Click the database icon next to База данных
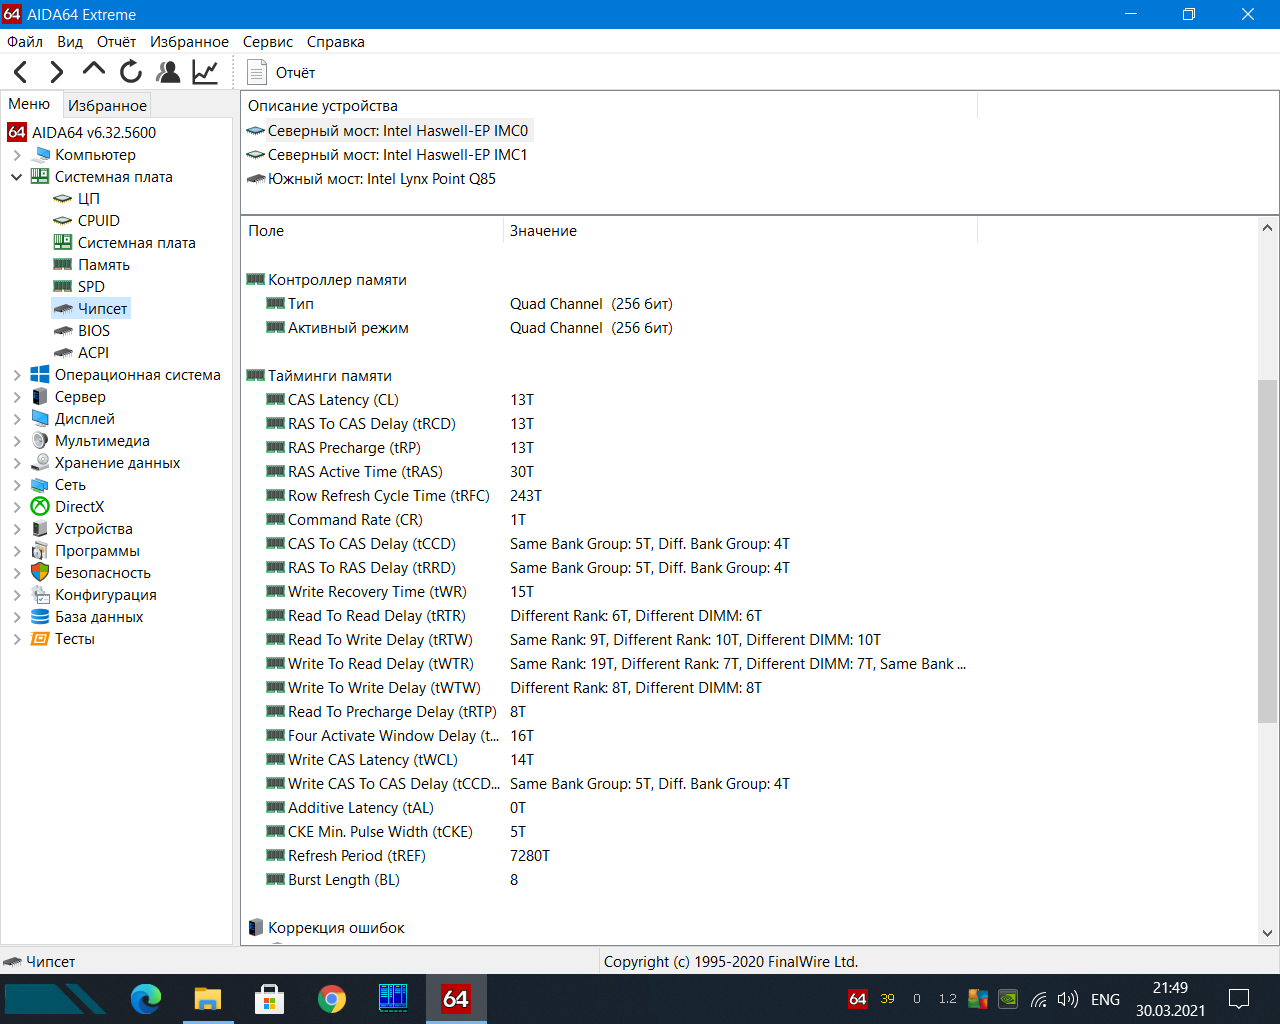The height and width of the screenshot is (1024, 1280). click(40, 617)
